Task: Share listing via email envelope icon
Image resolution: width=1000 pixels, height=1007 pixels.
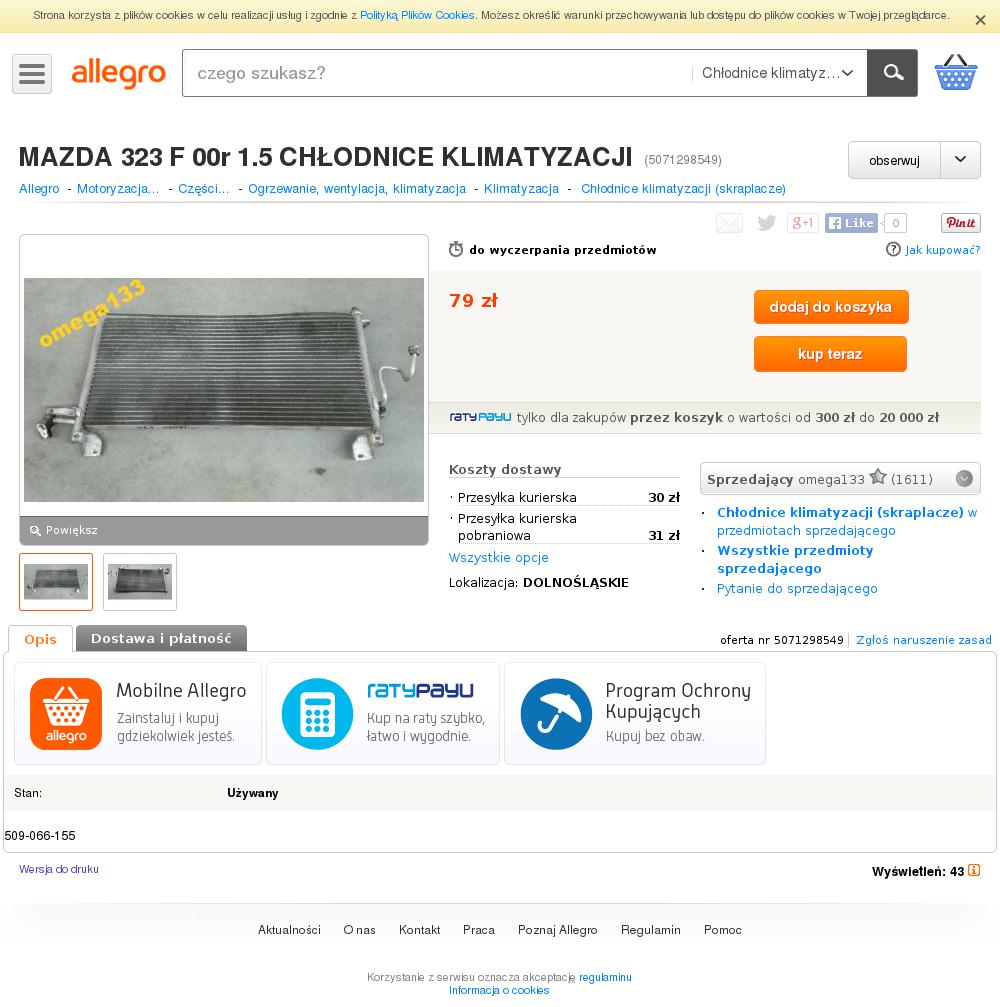Action: (729, 223)
